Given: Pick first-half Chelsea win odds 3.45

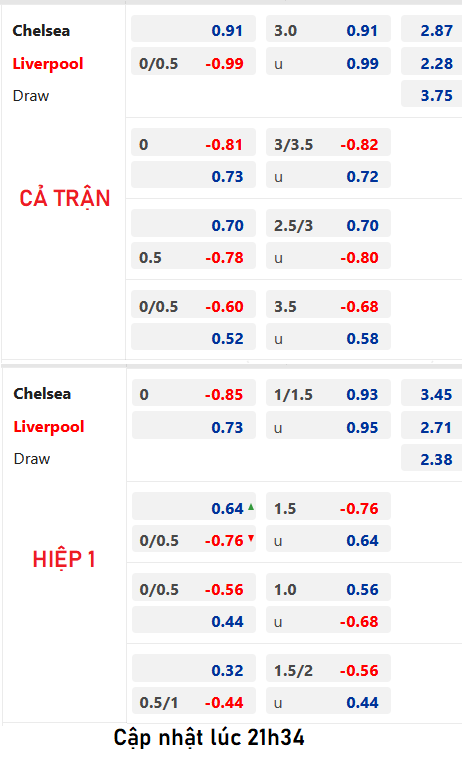Looking at the screenshot, I should click(x=432, y=394).
